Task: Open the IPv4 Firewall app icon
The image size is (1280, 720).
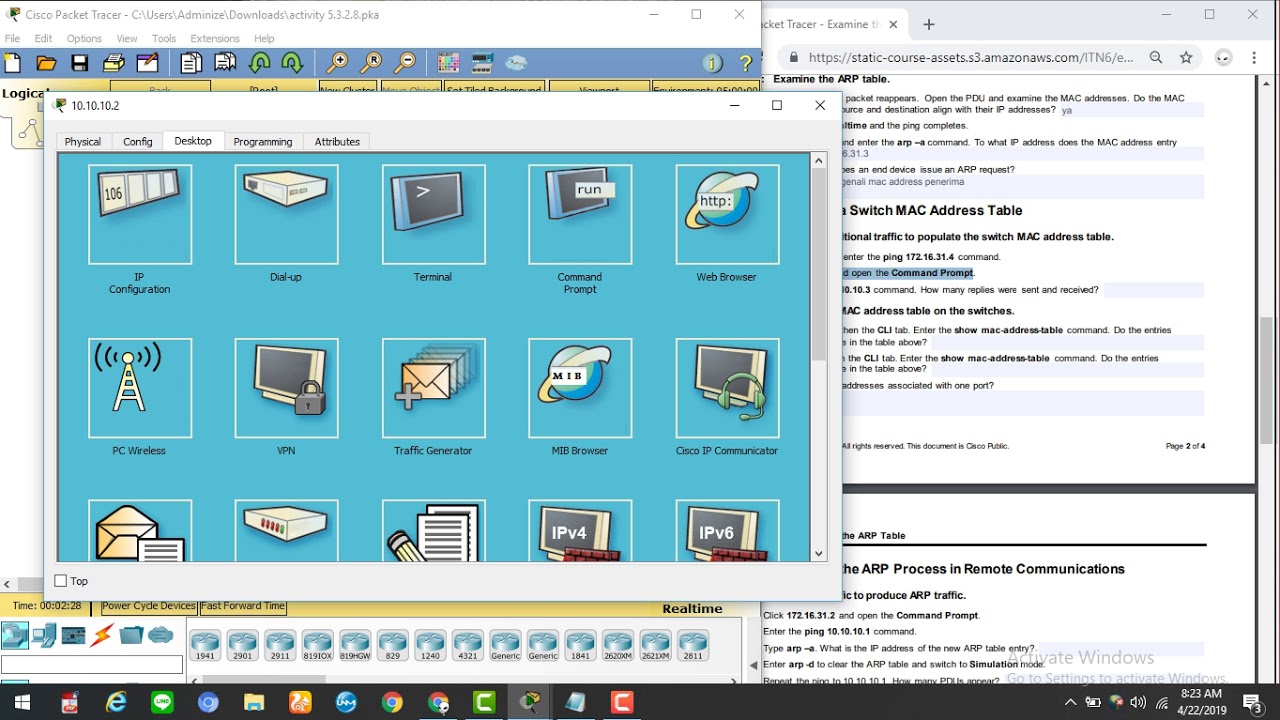Action: coord(580,530)
